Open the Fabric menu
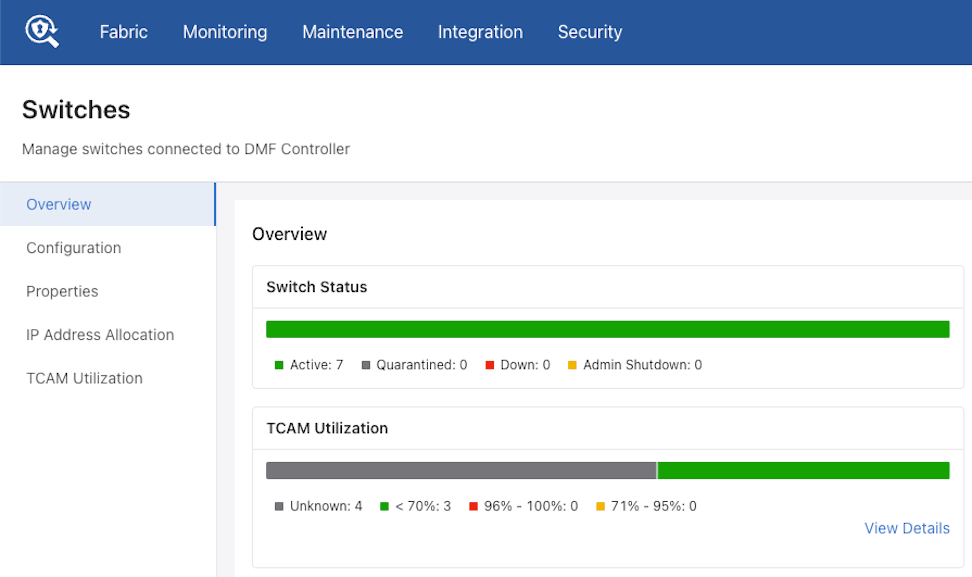The height and width of the screenshot is (577, 972). 124,32
